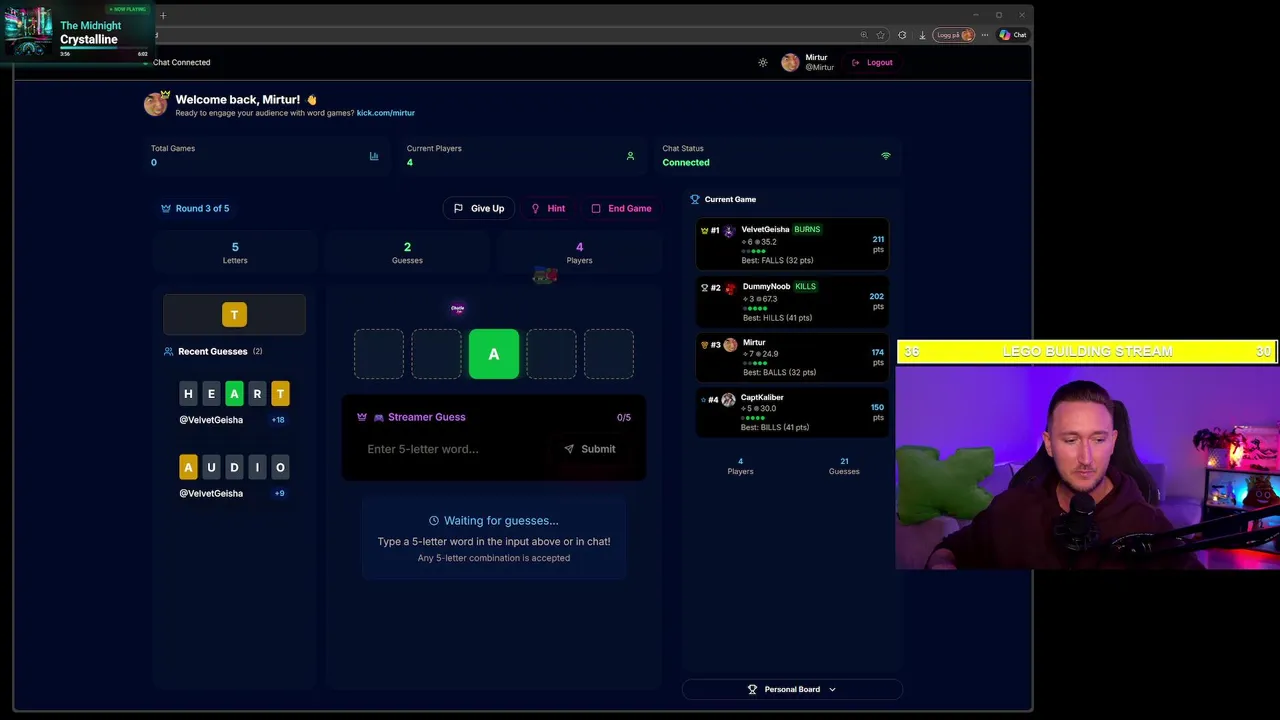
Task: Open the Mirtur profile avatar in the header
Action: pyautogui.click(x=790, y=62)
